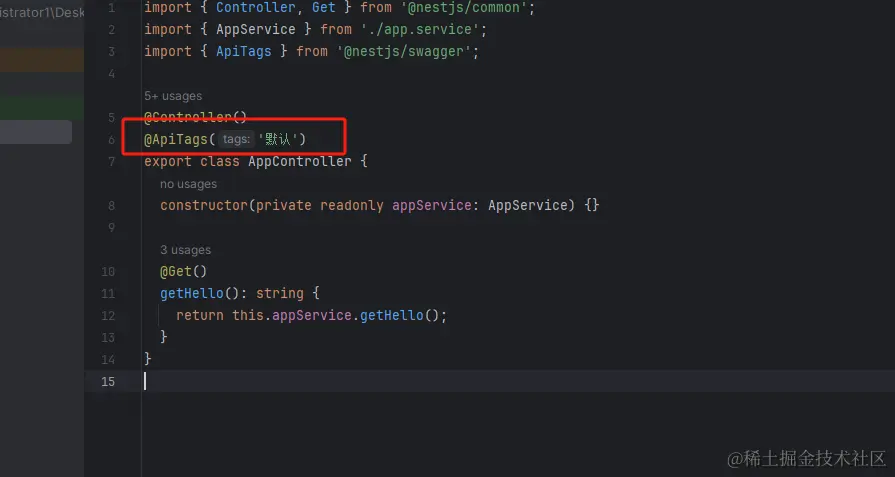This screenshot has height=477, width=895.
Task: Click gutter line number 15
Action: tap(108, 382)
